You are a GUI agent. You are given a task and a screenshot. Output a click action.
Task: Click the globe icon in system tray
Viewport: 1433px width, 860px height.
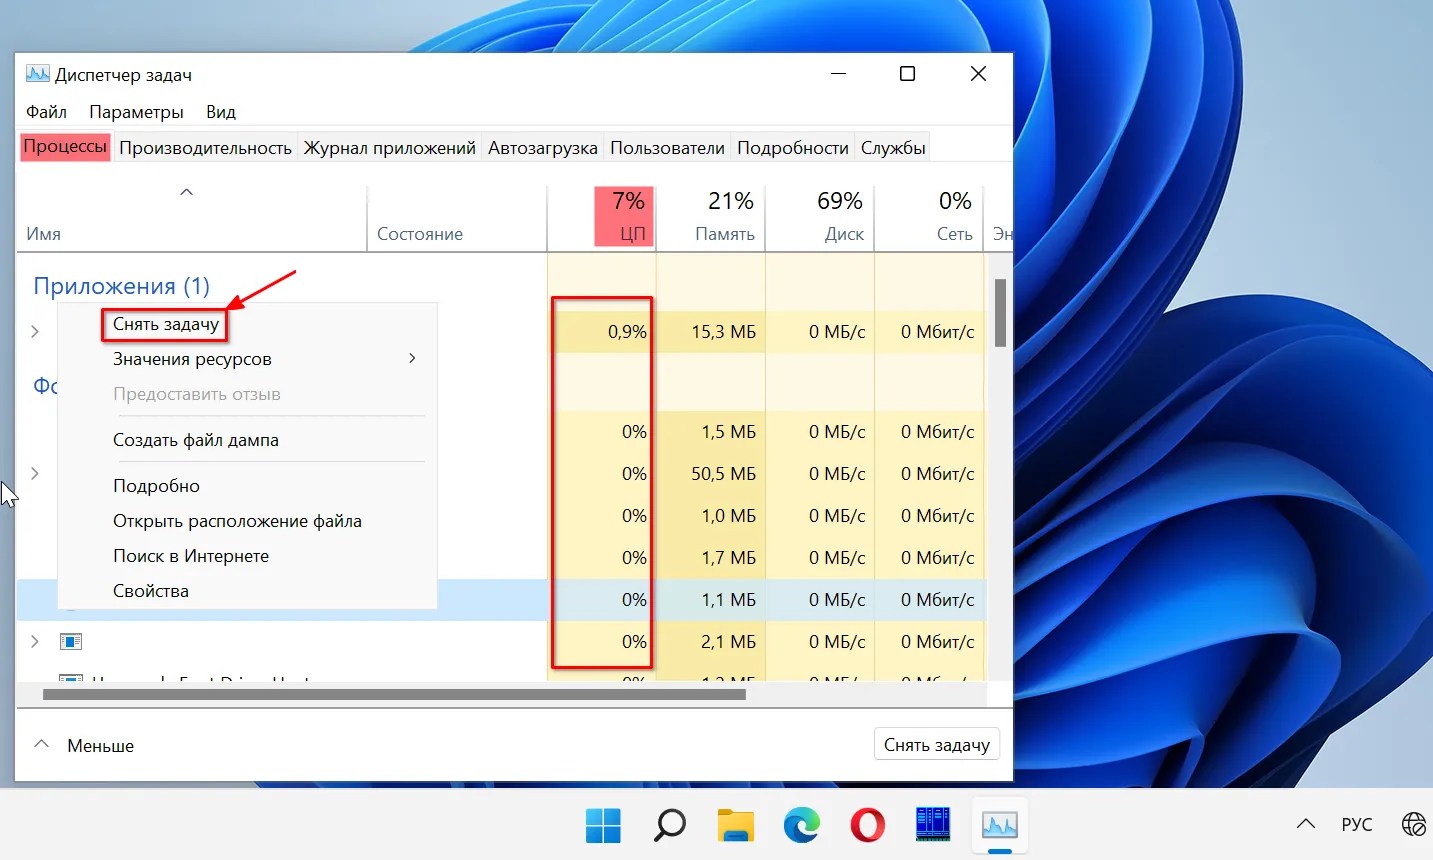[x=1413, y=824]
